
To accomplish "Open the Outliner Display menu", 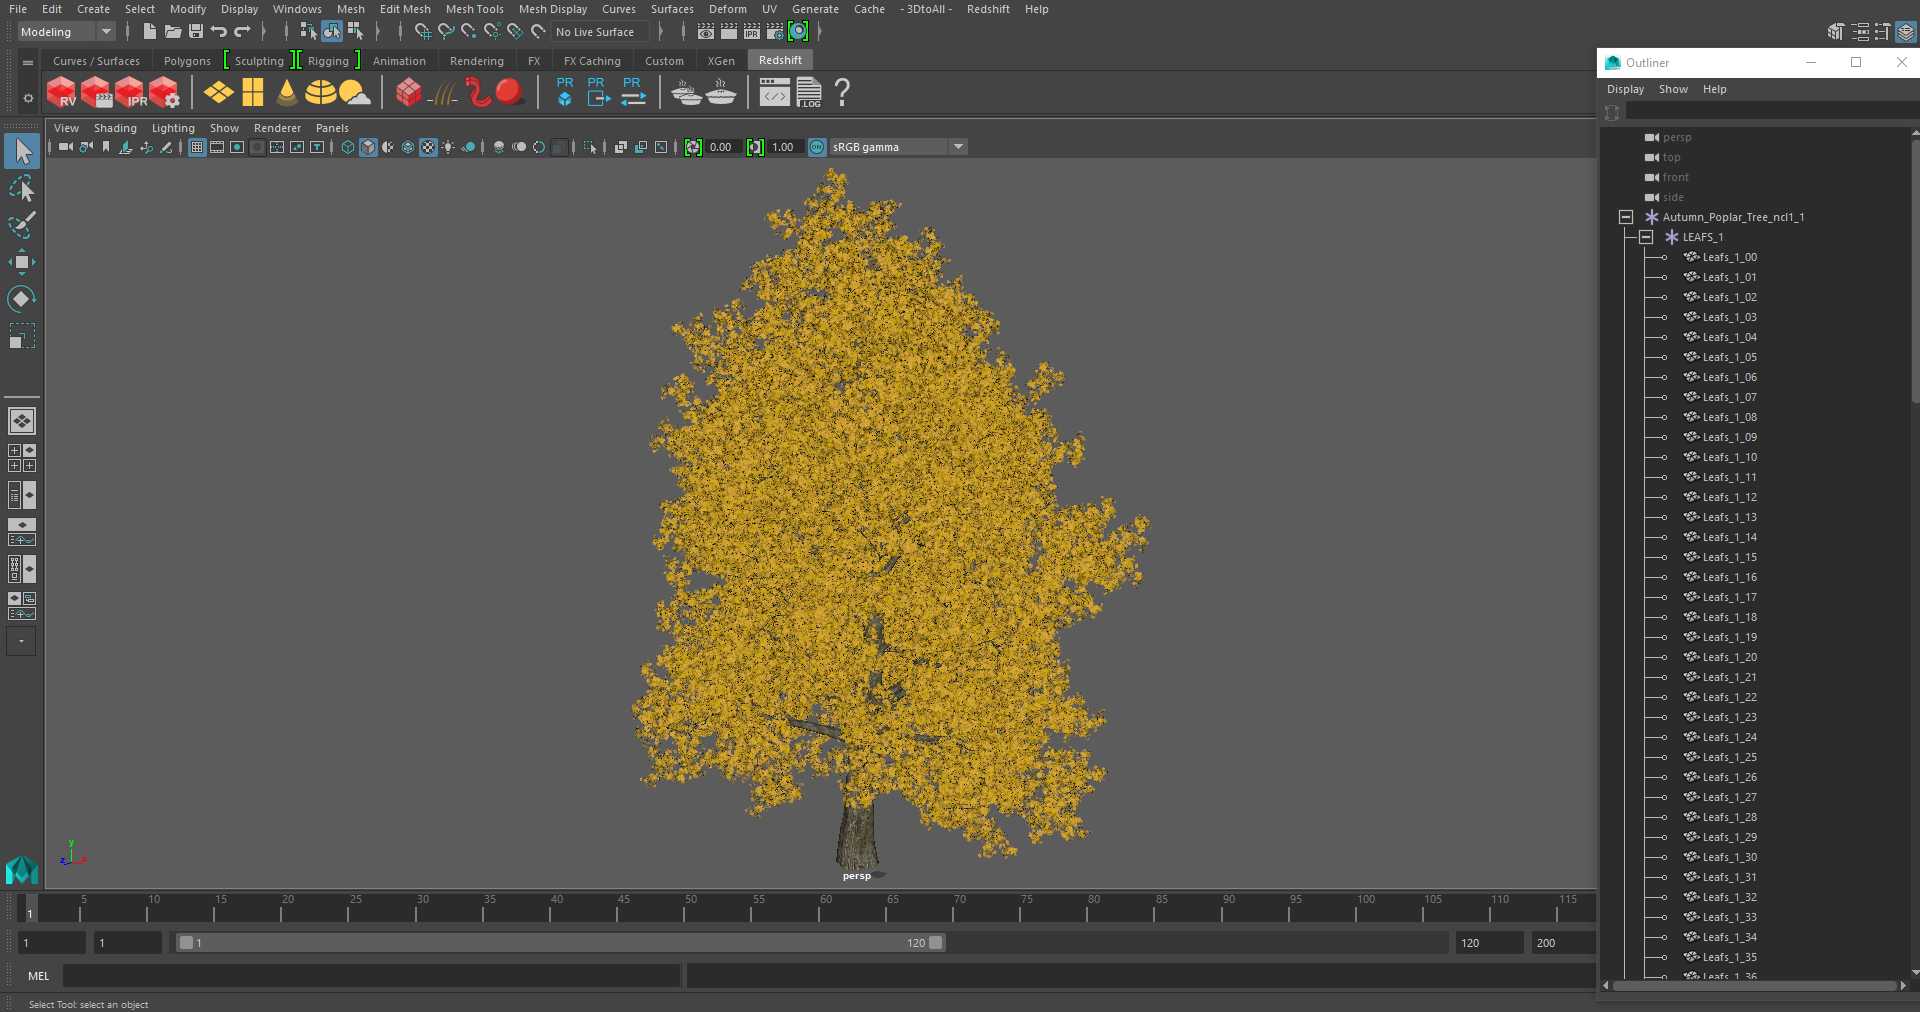I will coord(1625,89).
